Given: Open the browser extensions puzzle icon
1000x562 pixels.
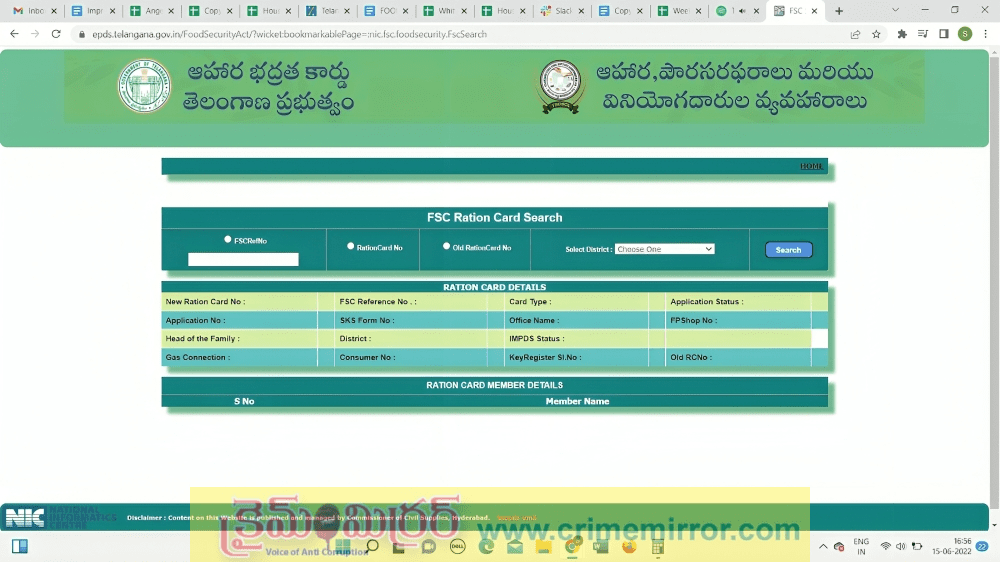Looking at the screenshot, I should (x=902, y=33).
